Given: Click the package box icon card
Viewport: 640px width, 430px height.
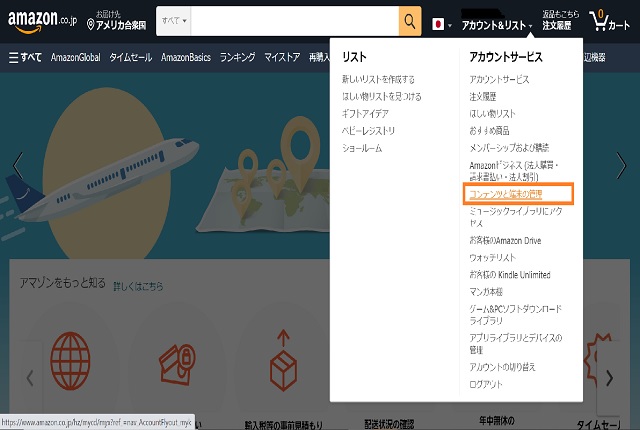Looking at the screenshot, I should pyautogui.click(x=283, y=361).
